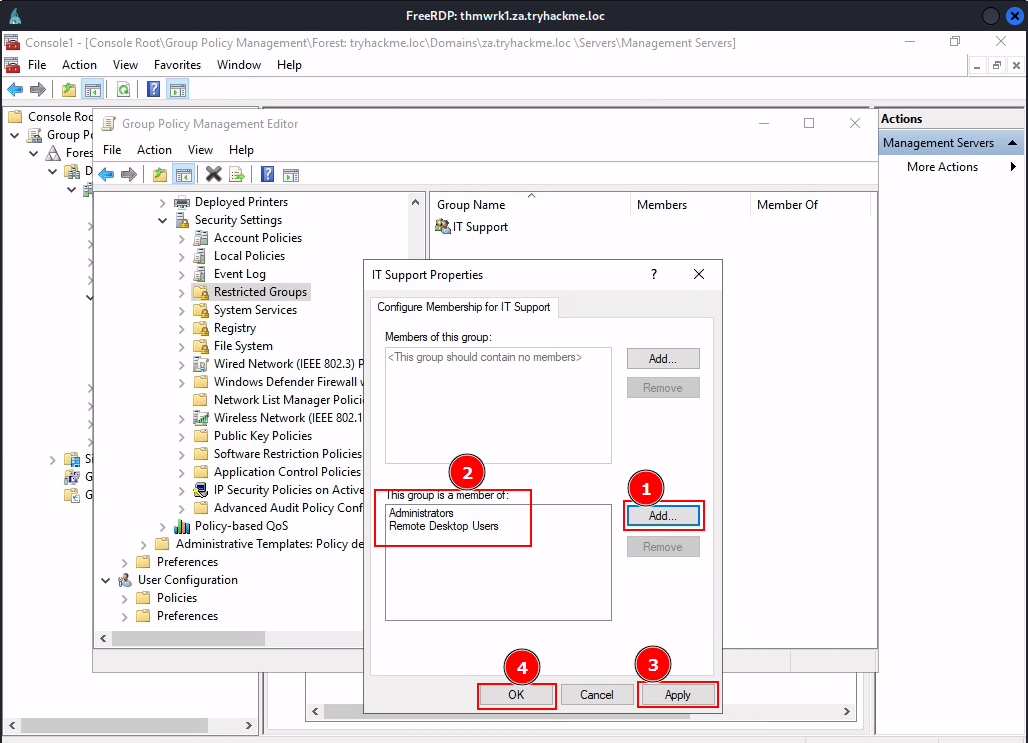Click Console1 tree horizontal scrollbar right arrow

pos(248,725)
